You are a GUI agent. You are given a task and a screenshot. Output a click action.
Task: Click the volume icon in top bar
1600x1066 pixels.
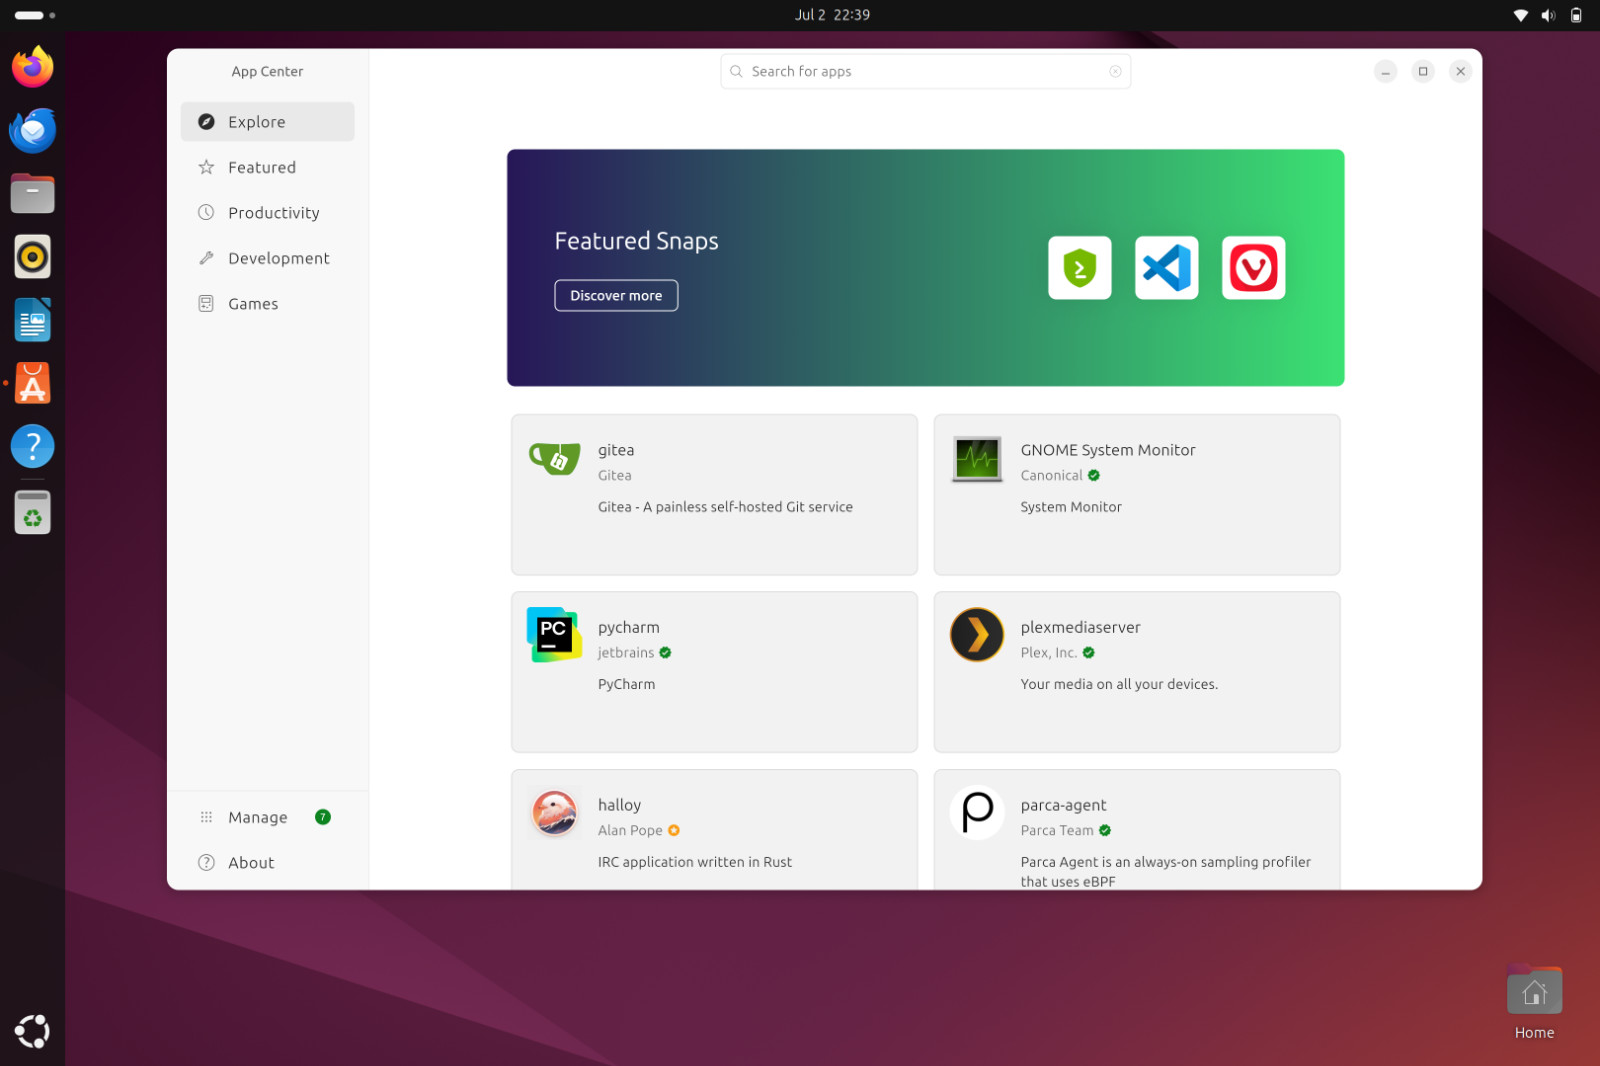pyautogui.click(x=1548, y=15)
